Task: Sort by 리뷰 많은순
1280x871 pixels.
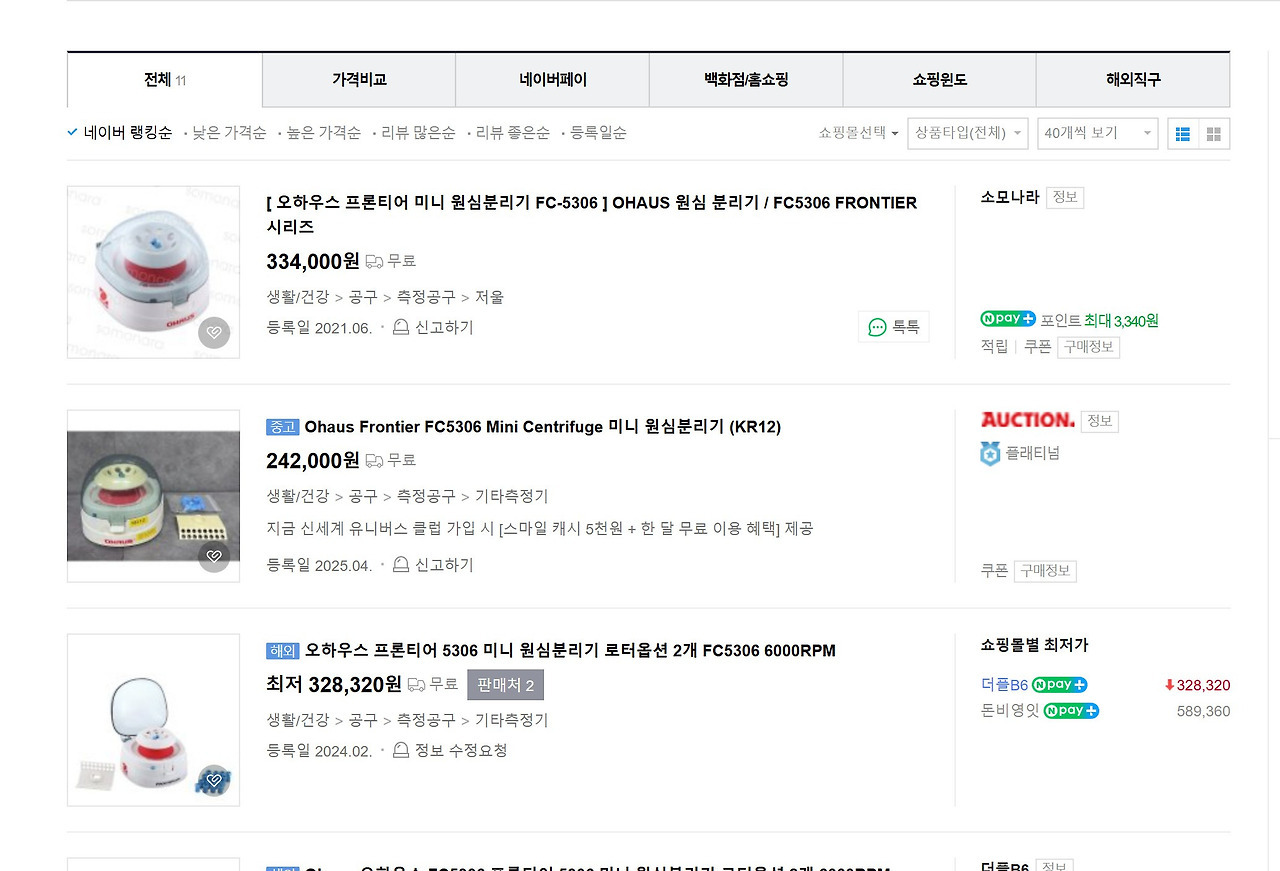Action: pos(418,133)
